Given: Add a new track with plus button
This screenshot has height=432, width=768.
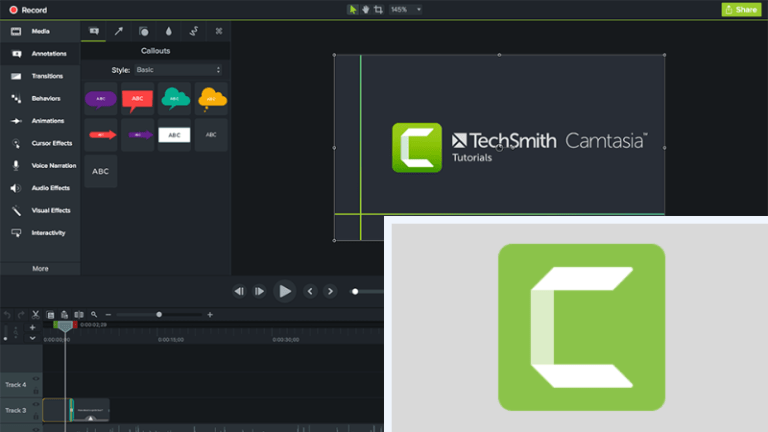Looking at the screenshot, I should click(x=32, y=327).
